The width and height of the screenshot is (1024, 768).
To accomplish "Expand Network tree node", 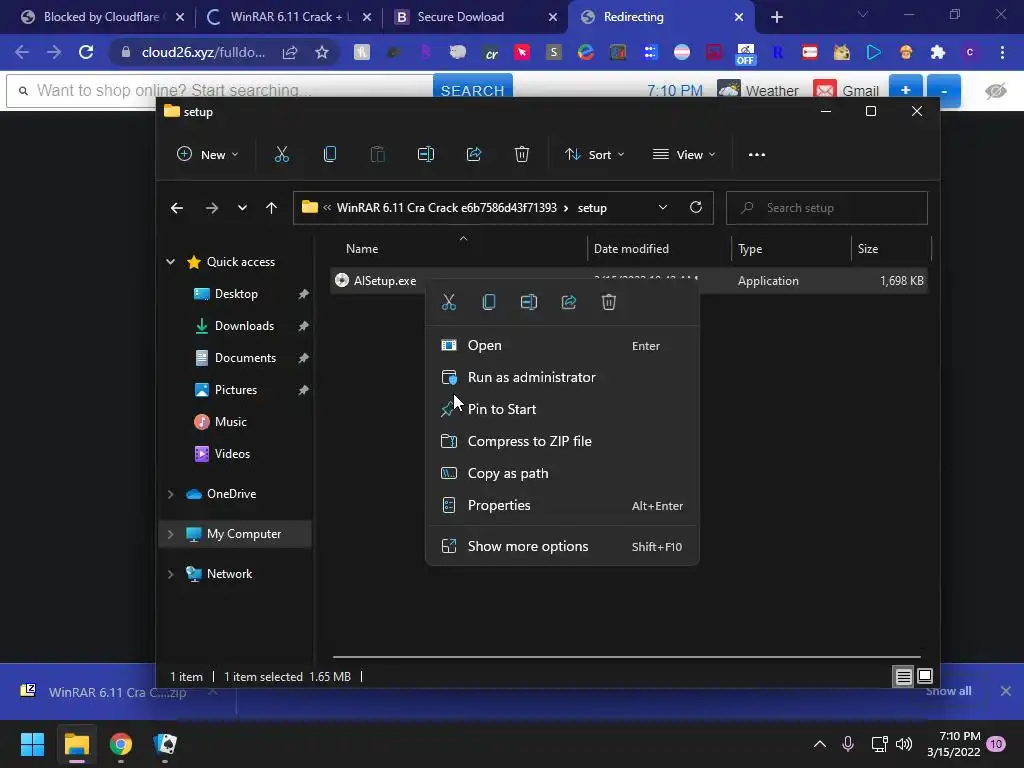I will click(170, 574).
